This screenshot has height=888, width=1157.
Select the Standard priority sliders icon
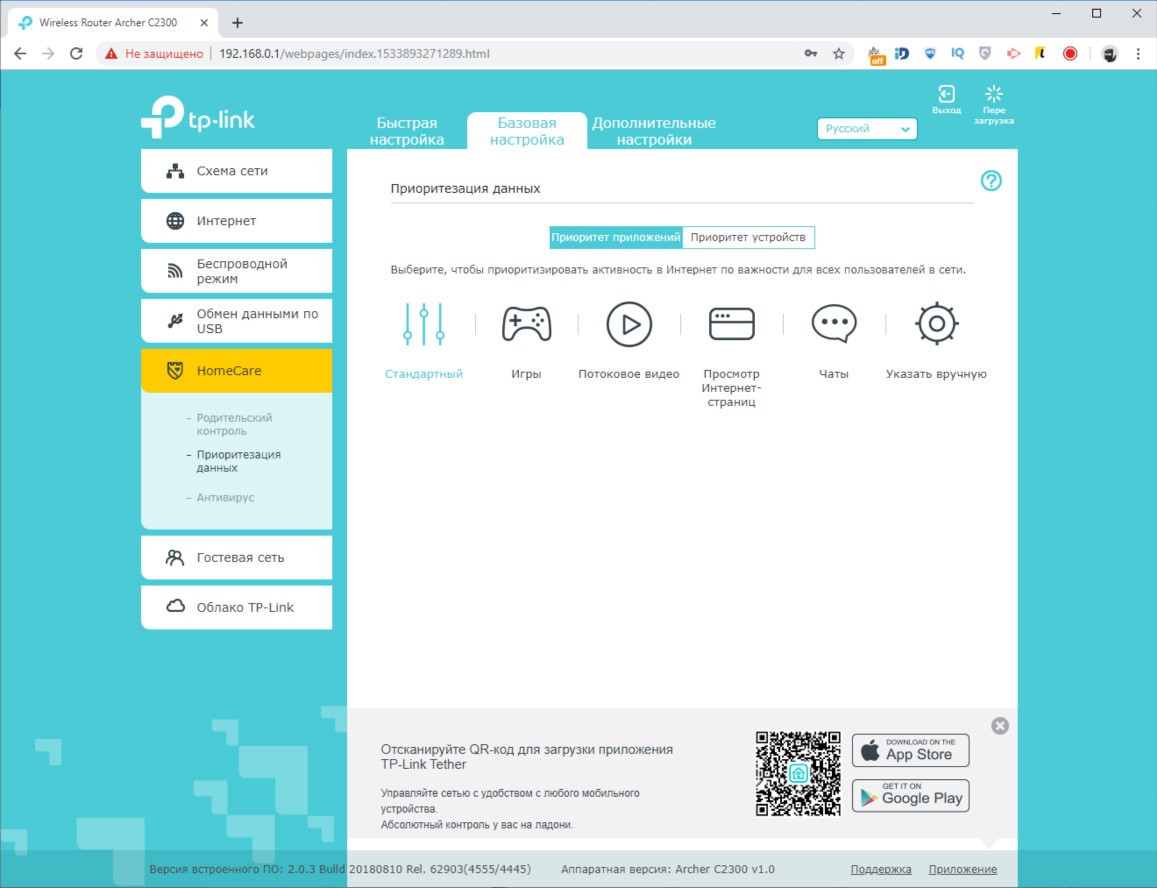click(x=424, y=324)
